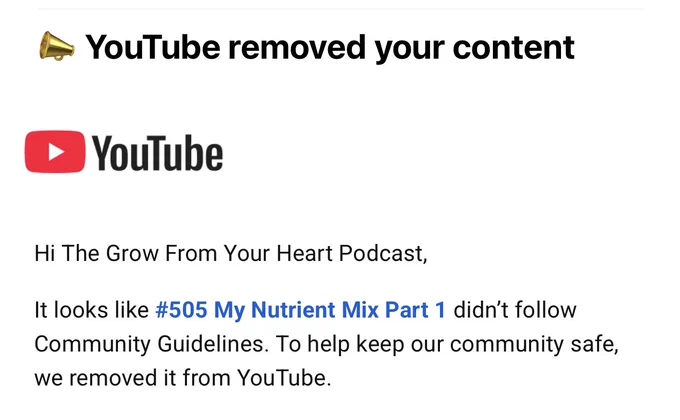
Task: Open the #505 My Nutrient Mix Part 1 link
Action: pos(301,310)
